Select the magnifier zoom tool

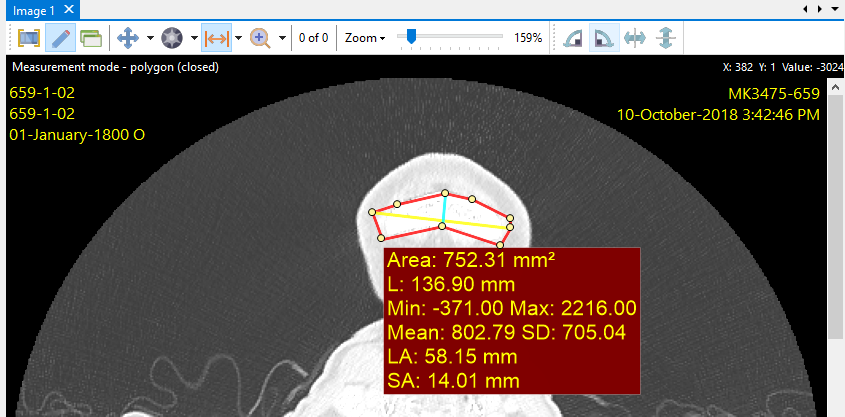[261, 38]
